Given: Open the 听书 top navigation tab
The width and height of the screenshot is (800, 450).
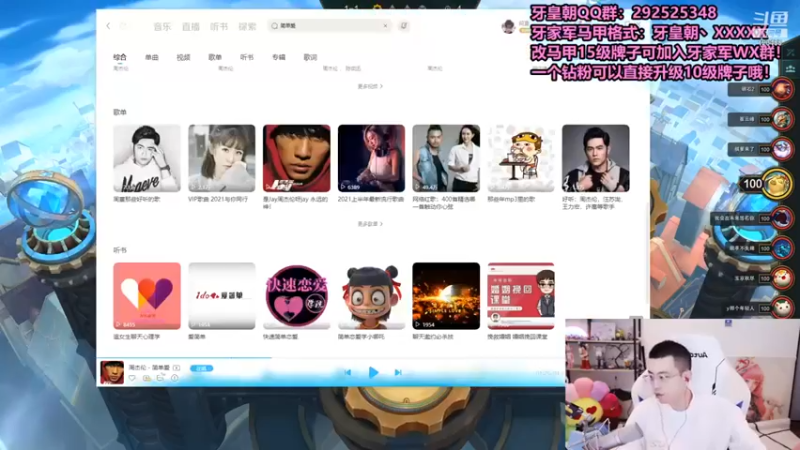Looking at the screenshot, I should tap(219, 27).
